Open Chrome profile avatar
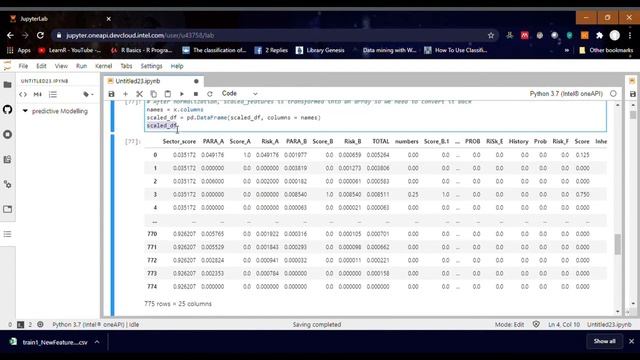The image size is (640, 360). click(615, 36)
